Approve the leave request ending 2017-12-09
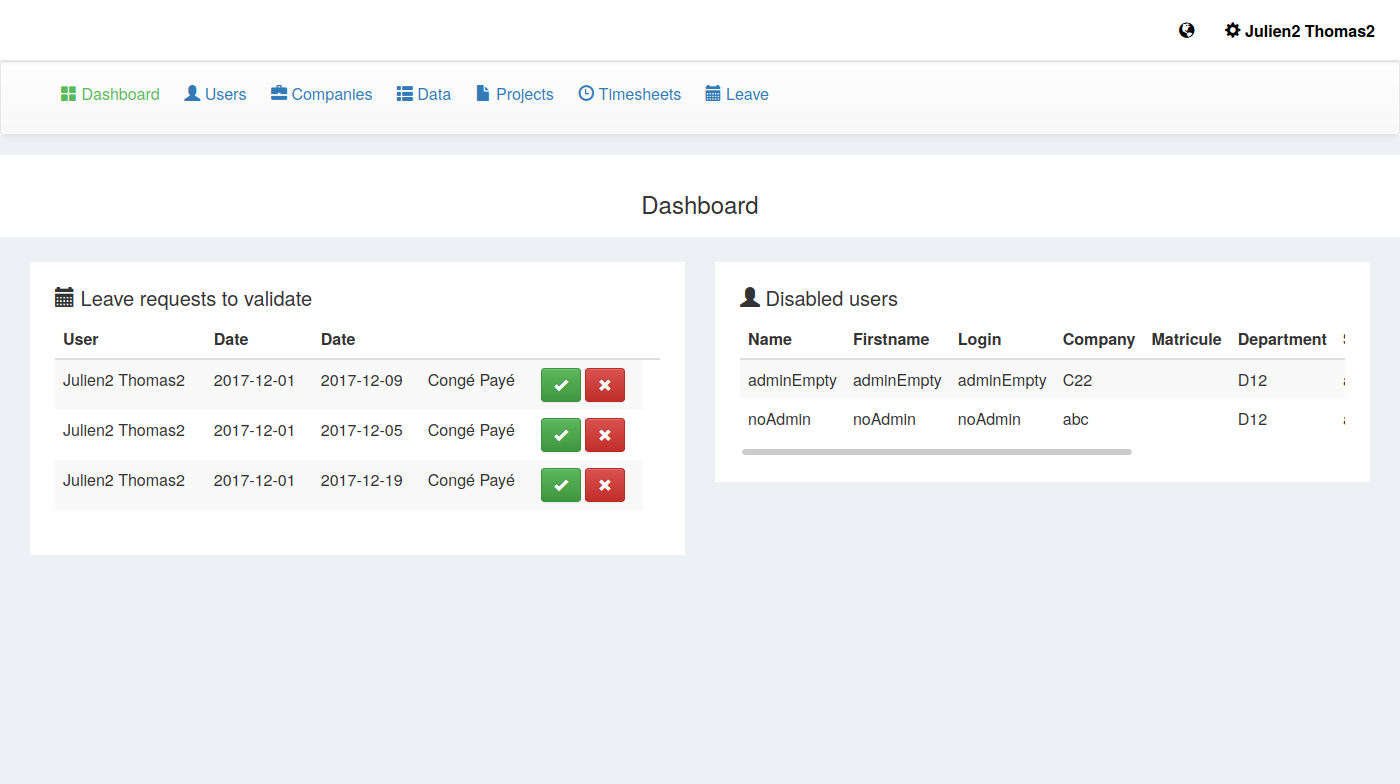This screenshot has height=784, width=1400. click(x=560, y=385)
